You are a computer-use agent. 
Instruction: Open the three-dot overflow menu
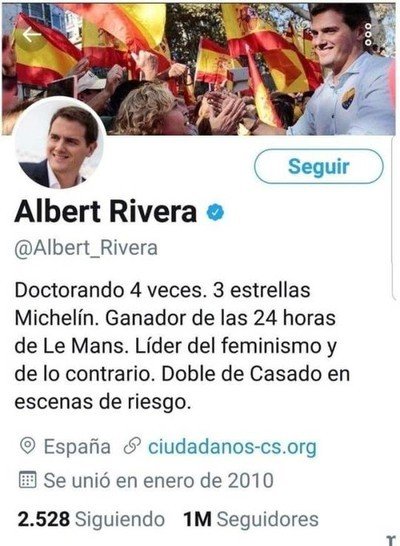pos(368,34)
